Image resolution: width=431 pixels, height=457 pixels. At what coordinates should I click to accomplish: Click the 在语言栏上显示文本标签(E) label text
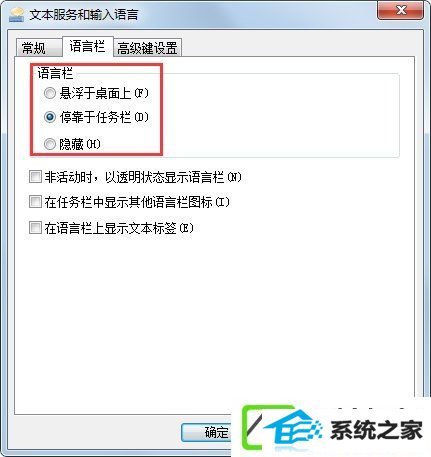(119, 228)
